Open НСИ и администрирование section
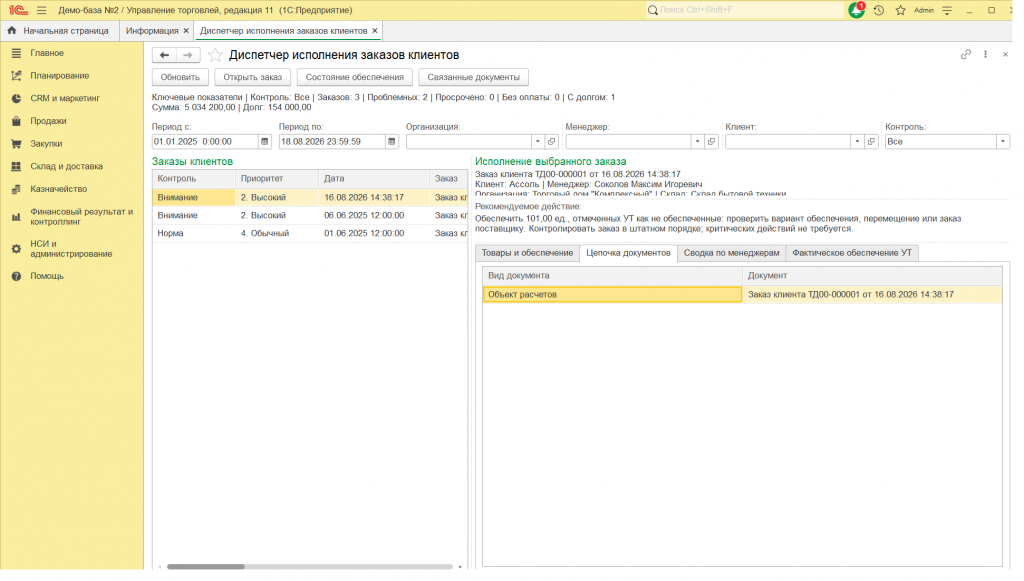This screenshot has height=581, width=1024. (x=72, y=251)
